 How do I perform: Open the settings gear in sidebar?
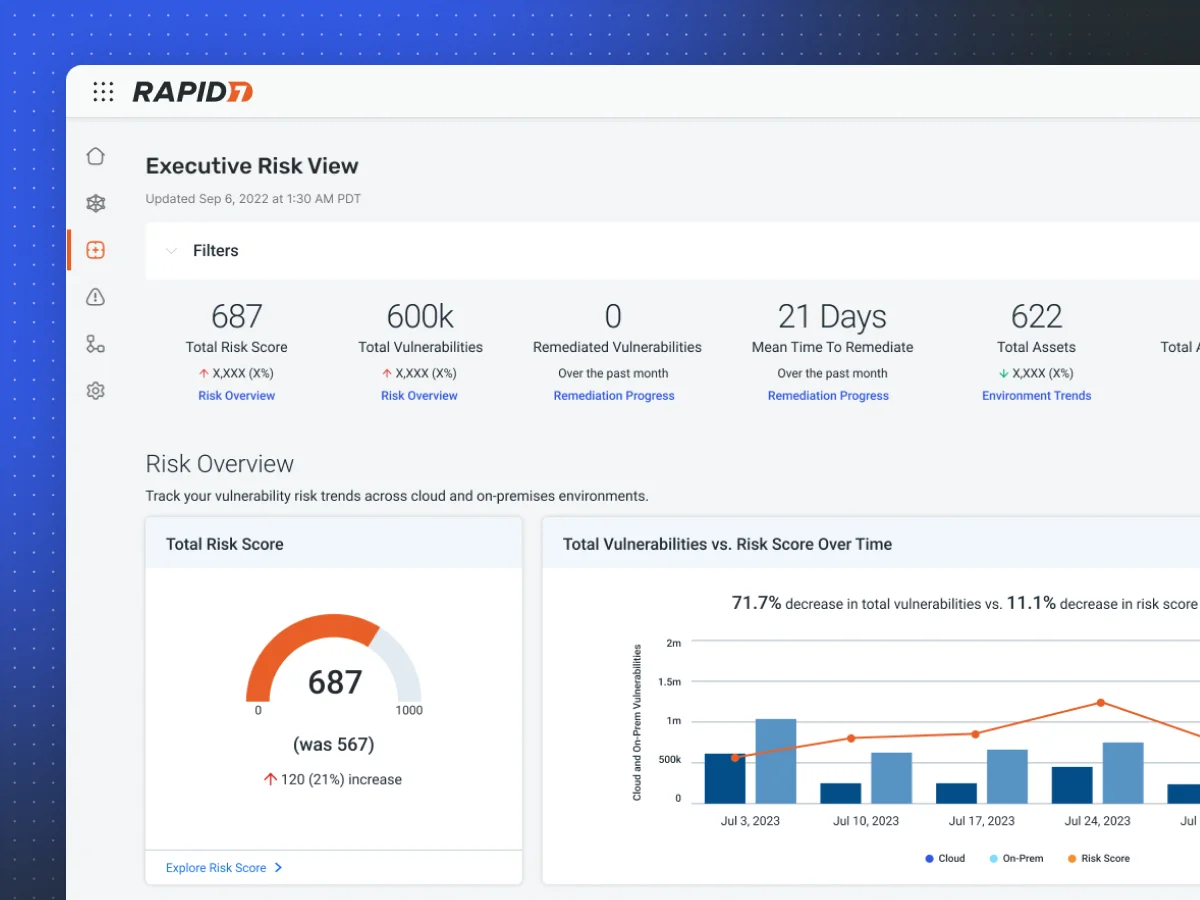pyautogui.click(x=95, y=391)
